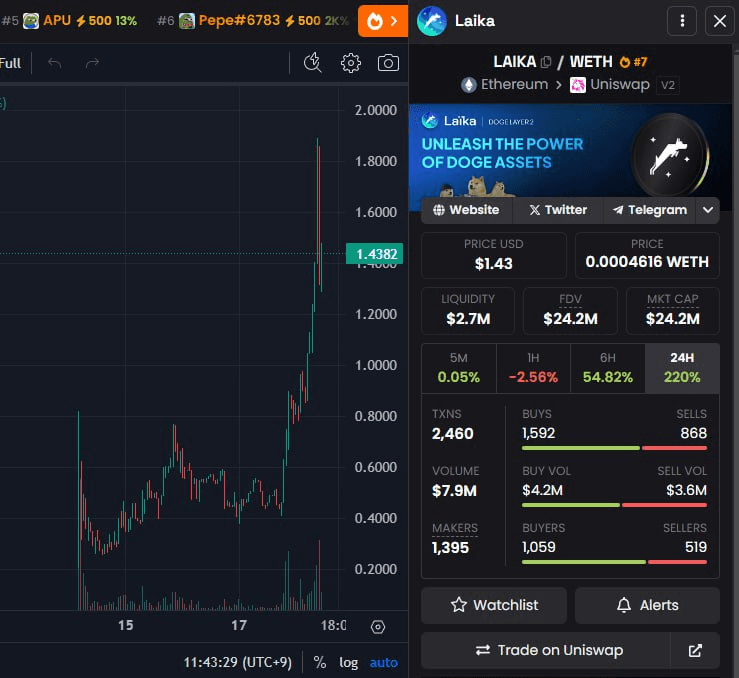Open trending #5 APU token link

click(x=70, y=21)
